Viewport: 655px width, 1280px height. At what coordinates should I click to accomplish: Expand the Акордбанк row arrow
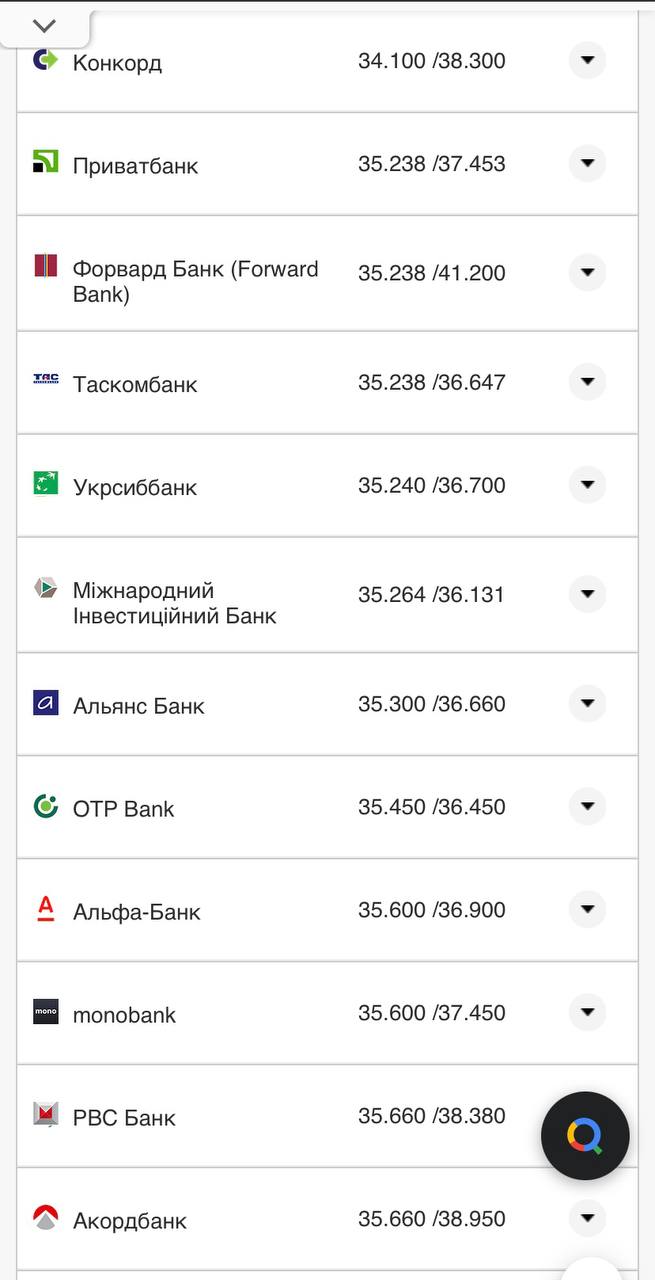pos(587,1218)
